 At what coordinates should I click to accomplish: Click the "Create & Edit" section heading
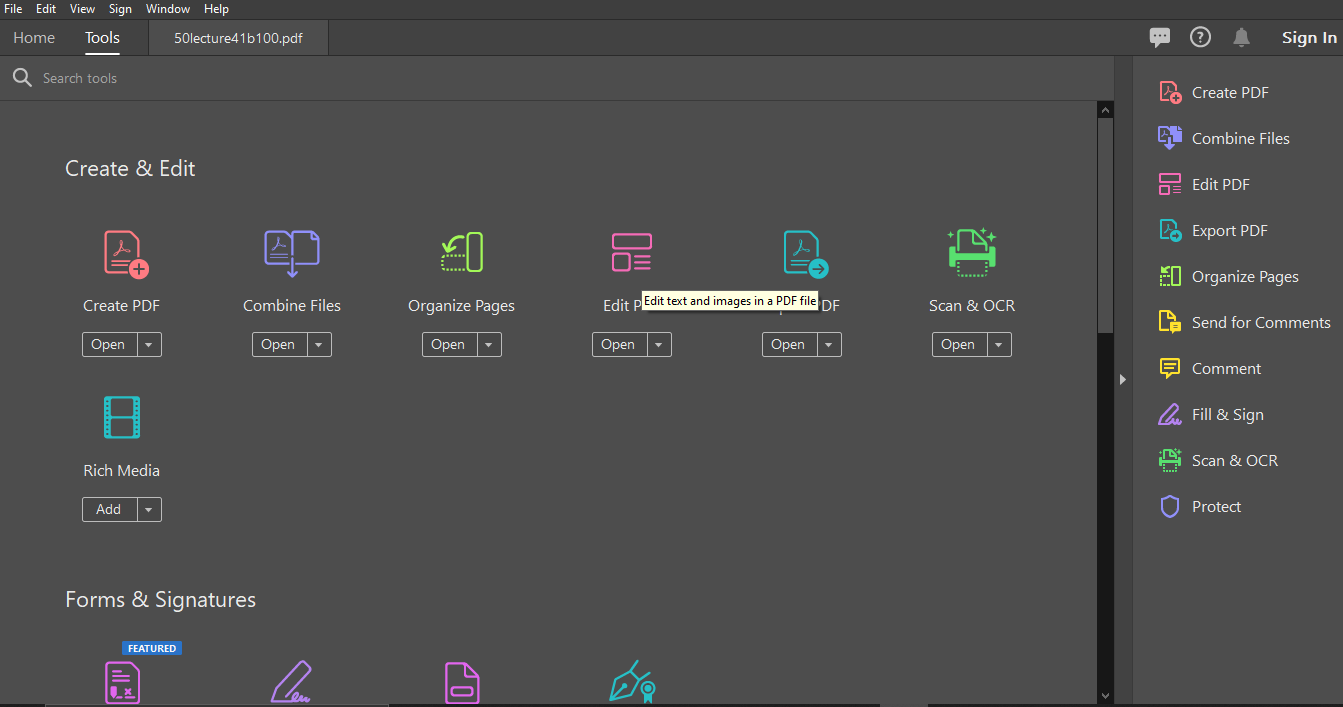pyautogui.click(x=130, y=168)
